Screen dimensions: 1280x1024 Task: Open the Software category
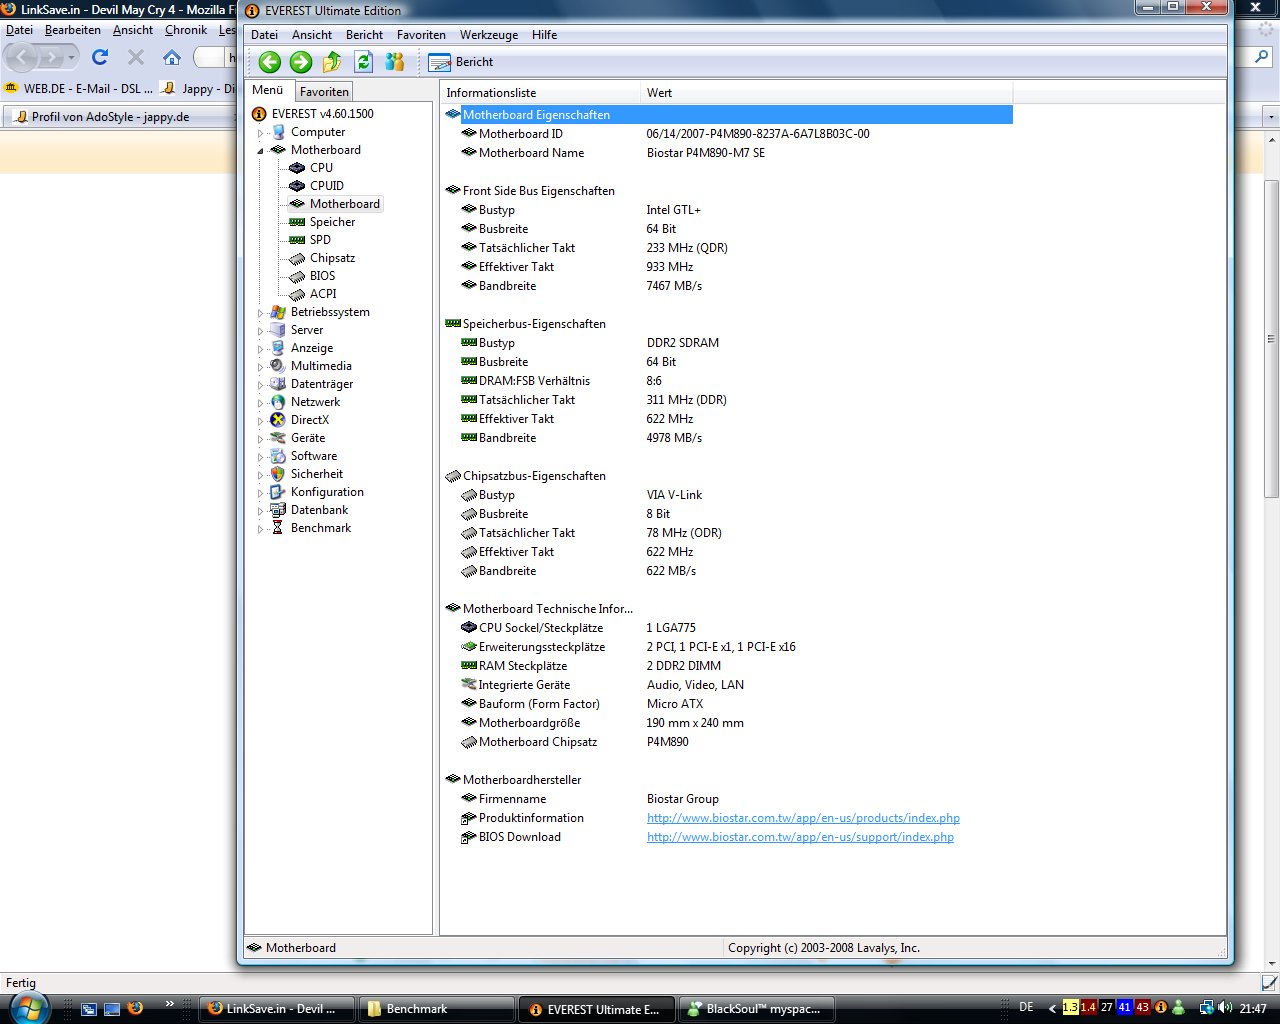click(x=314, y=456)
